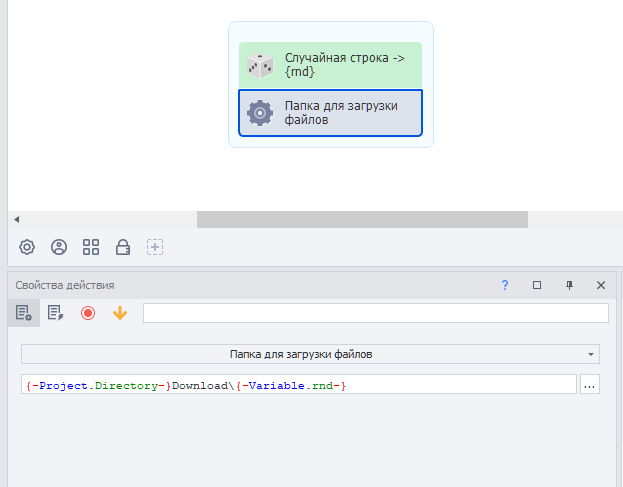The height and width of the screenshot is (487, 623).
Task: Click the empty text field in properties toolbar
Action: pos(376,313)
